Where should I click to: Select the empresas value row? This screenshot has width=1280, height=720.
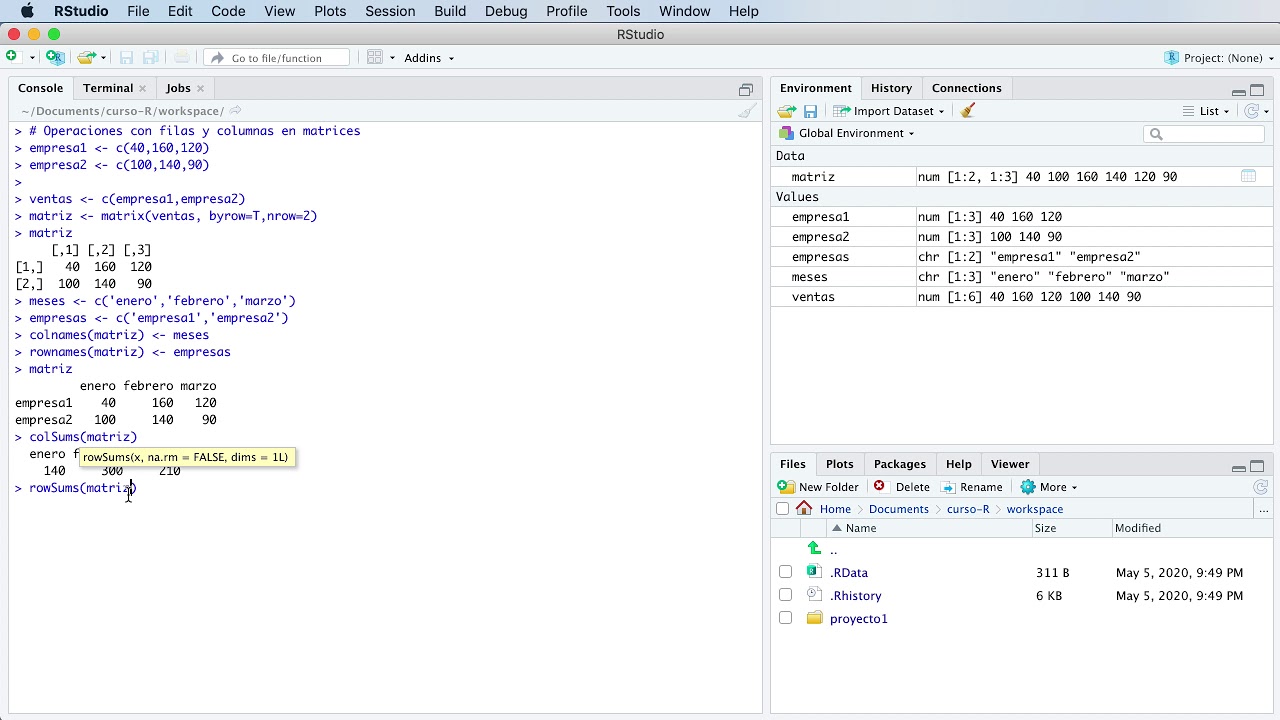point(1021,257)
